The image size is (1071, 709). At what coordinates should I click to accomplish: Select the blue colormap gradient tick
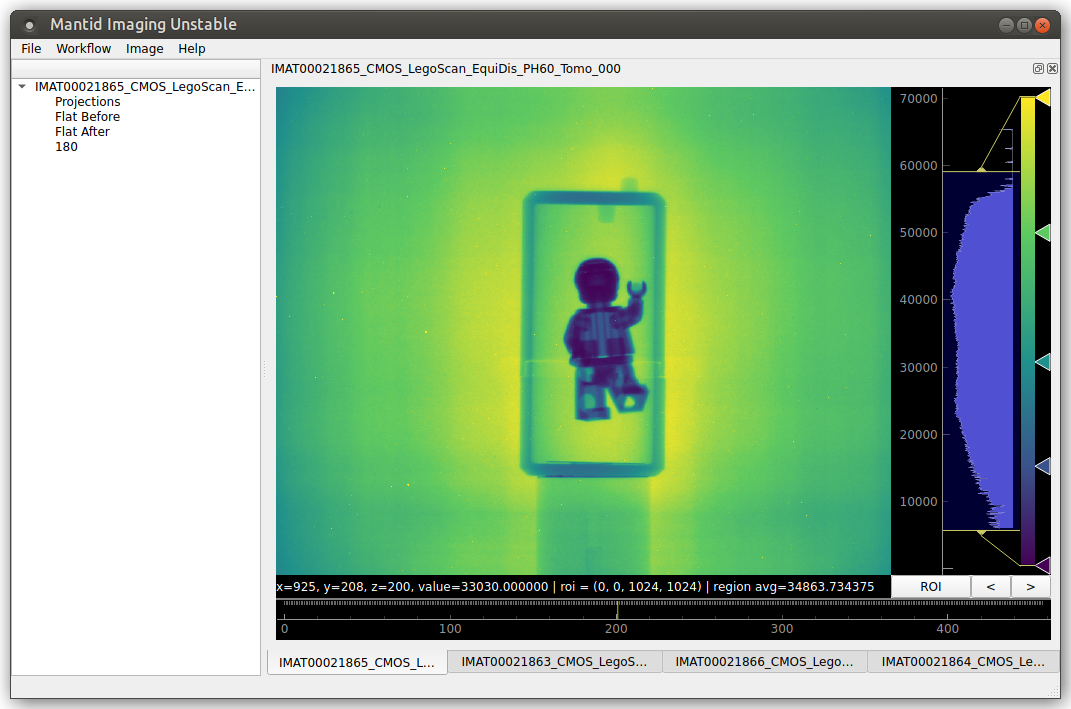point(1043,467)
